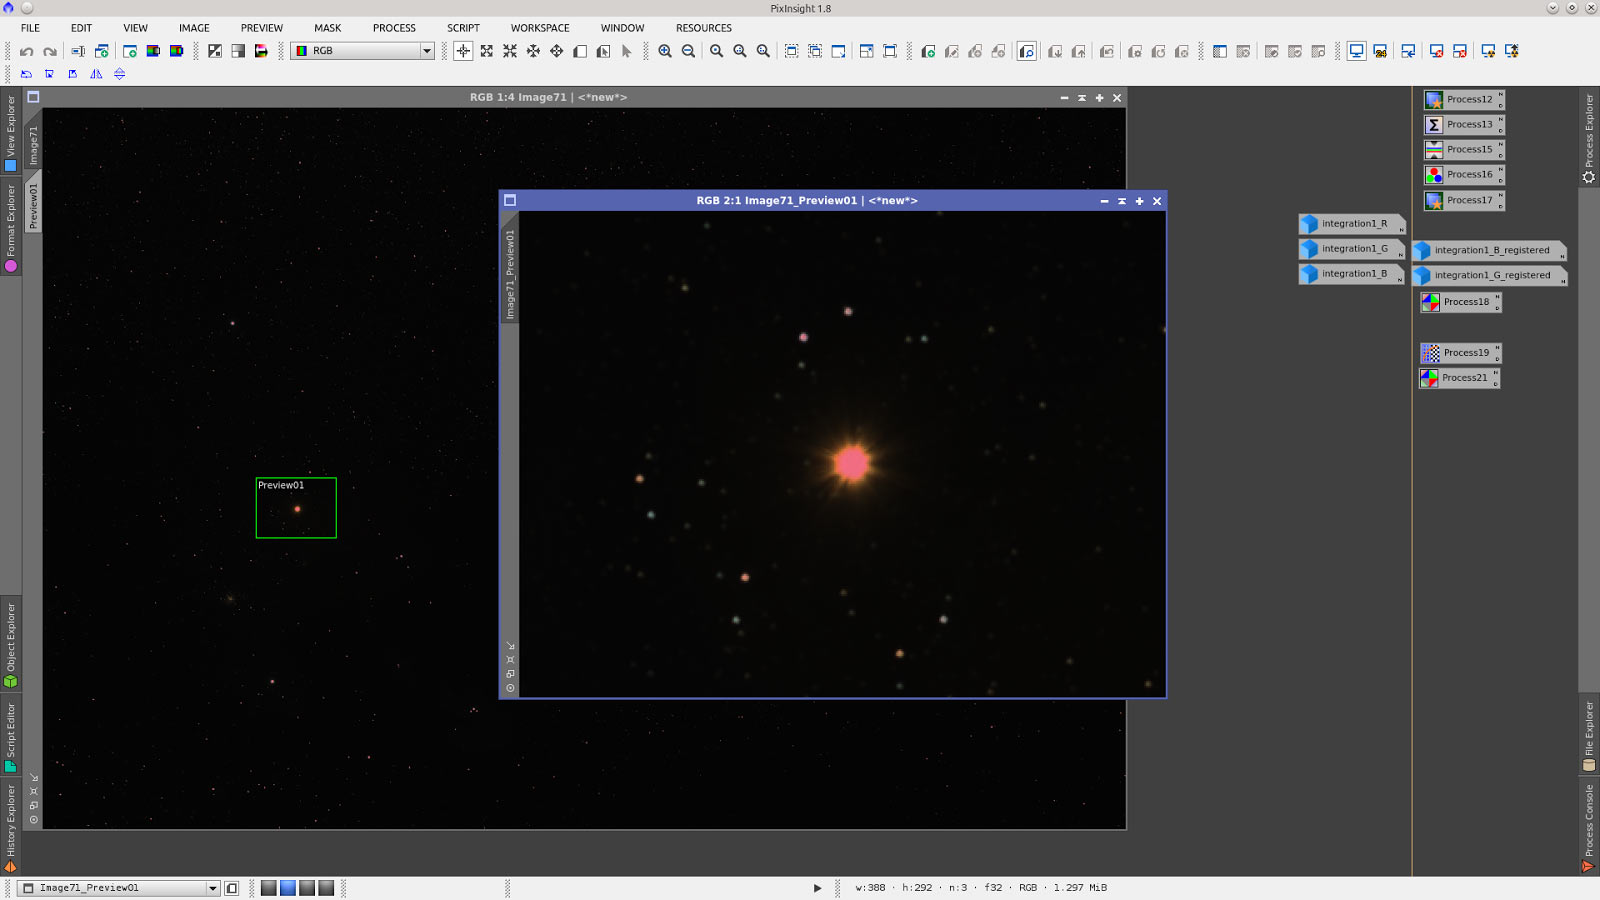
Task: Switch to the blue workspace button
Action: click(288, 888)
